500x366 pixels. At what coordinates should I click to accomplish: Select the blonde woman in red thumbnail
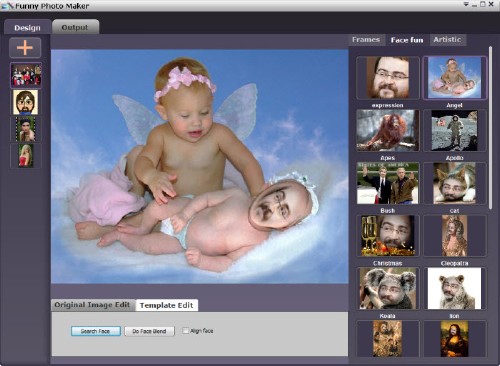pyautogui.click(x=26, y=156)
